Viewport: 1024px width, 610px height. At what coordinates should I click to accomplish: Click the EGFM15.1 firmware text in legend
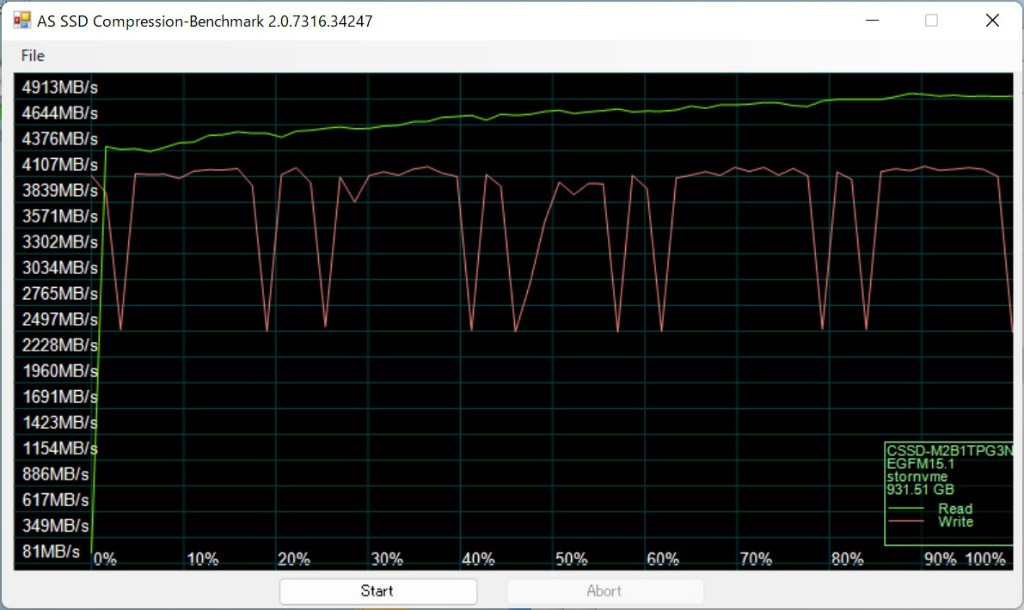coord(920,464)
